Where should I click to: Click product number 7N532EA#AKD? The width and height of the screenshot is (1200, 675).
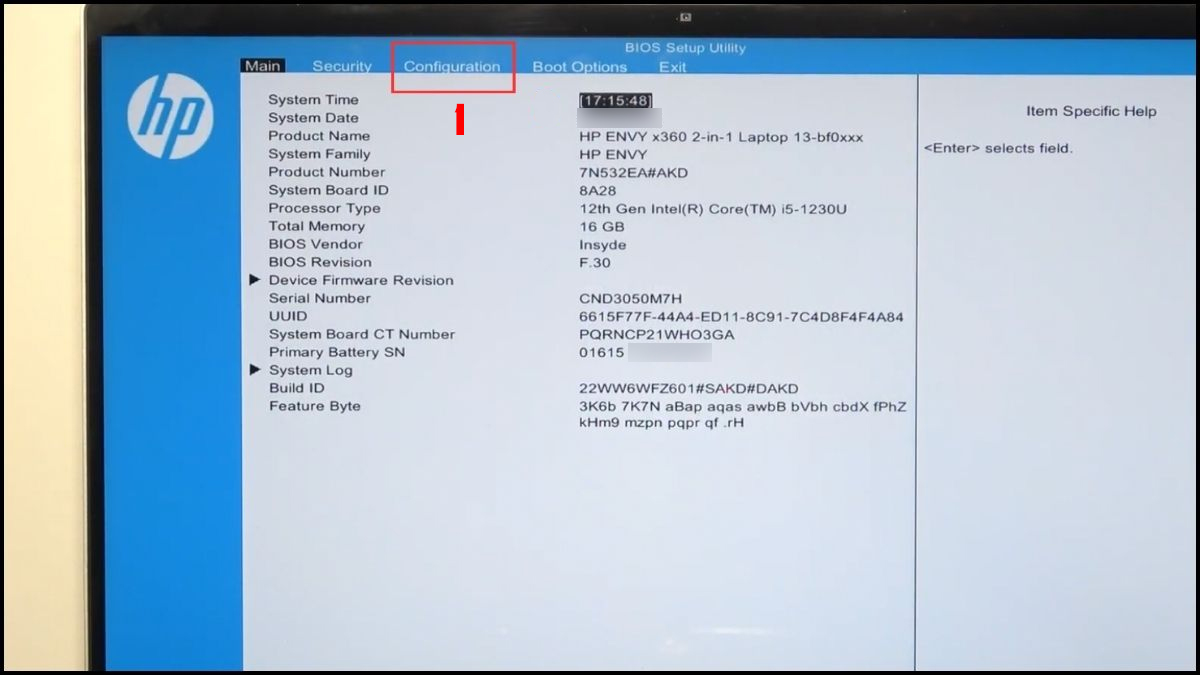pos(633,173)
